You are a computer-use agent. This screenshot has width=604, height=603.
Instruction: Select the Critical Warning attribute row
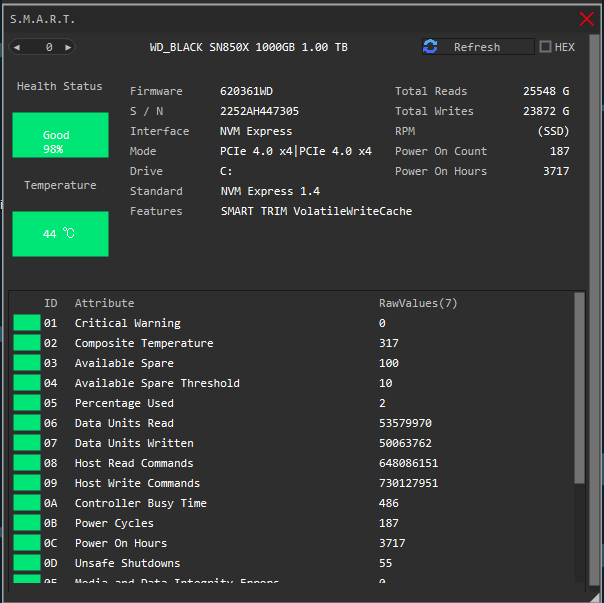coord(293,323)
